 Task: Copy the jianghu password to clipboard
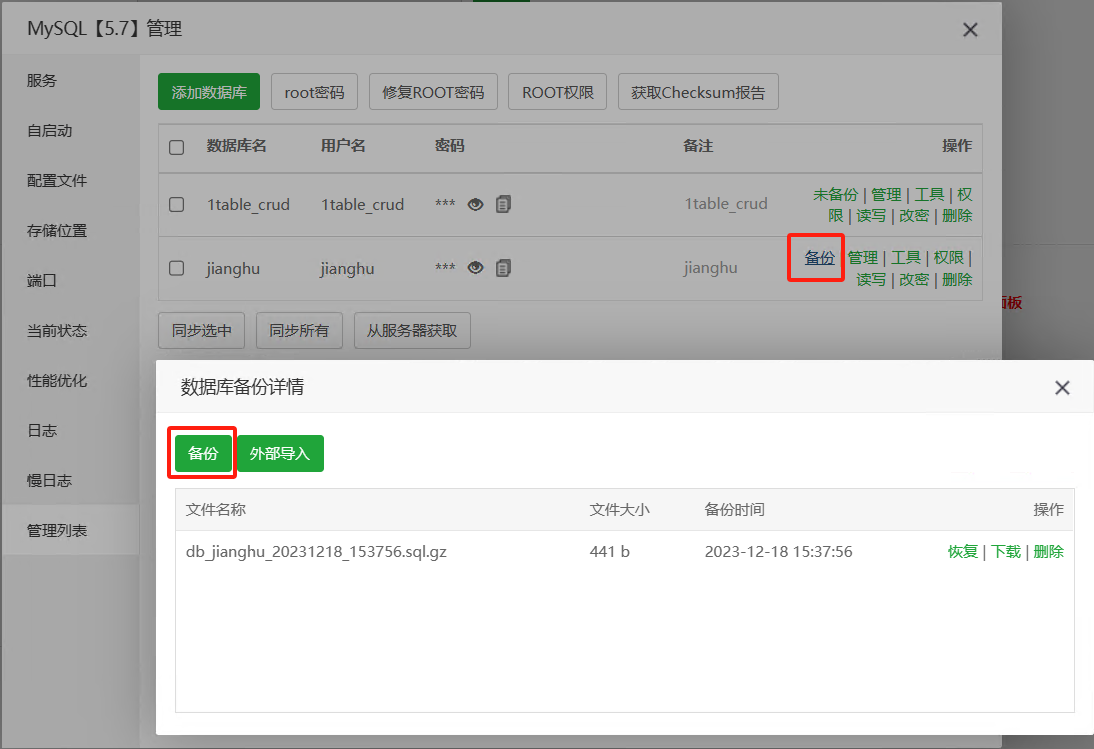[x=502, y=267]
